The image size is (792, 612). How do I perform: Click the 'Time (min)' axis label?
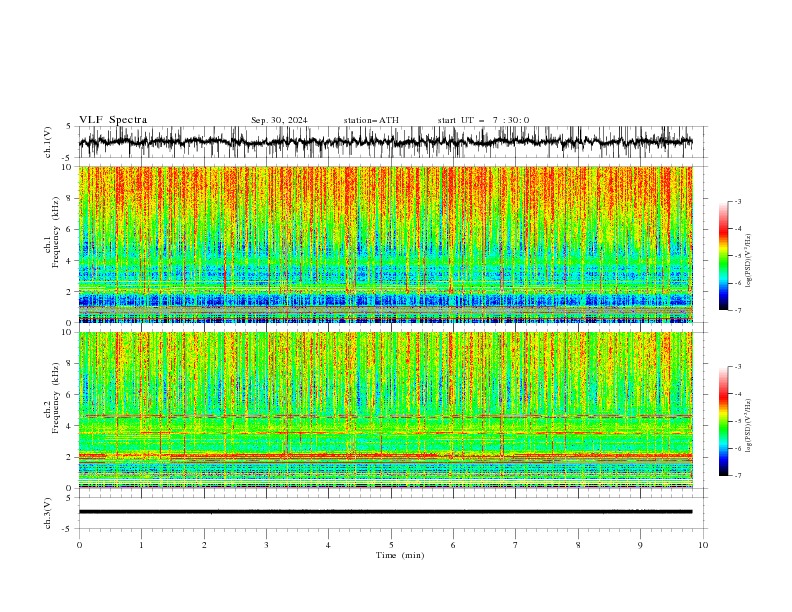point(400,555)
